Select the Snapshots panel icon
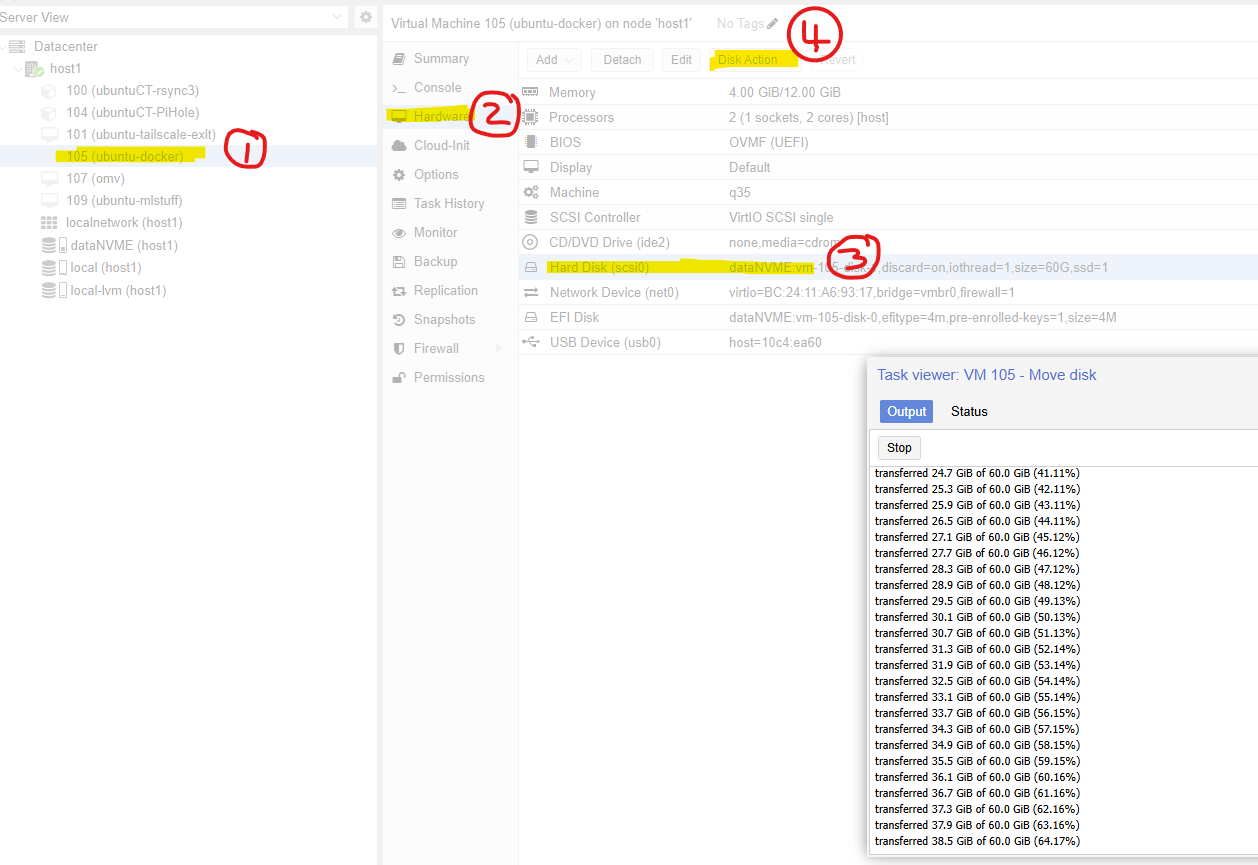The width and height of the screenshot is (1258, 865). pos(400,319)
